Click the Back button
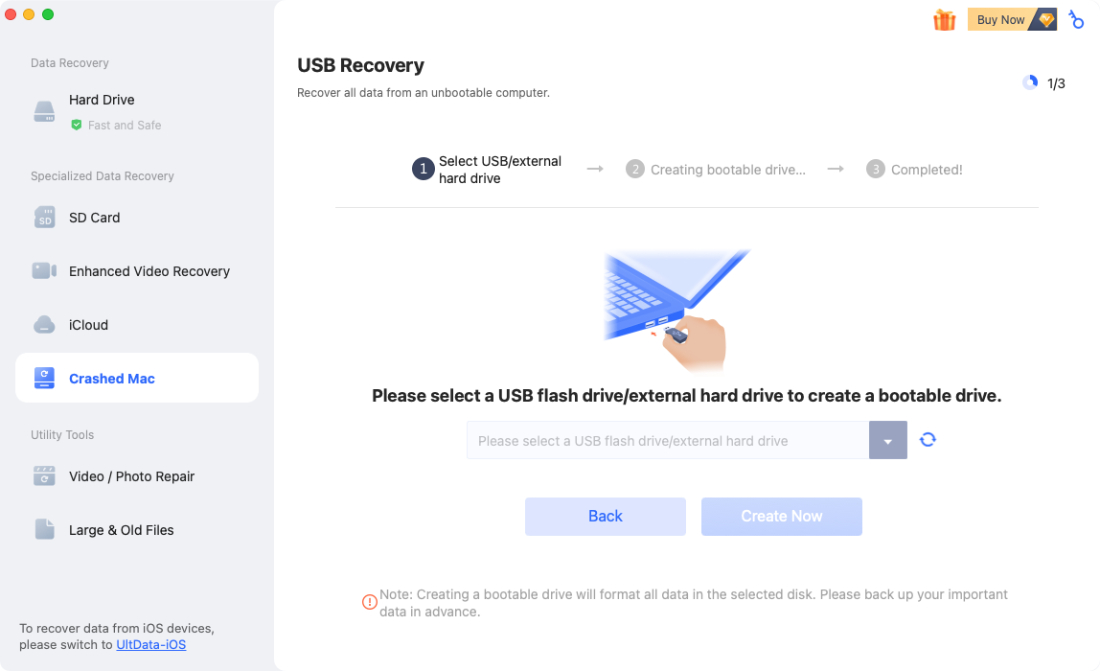 tap(605, 516)
